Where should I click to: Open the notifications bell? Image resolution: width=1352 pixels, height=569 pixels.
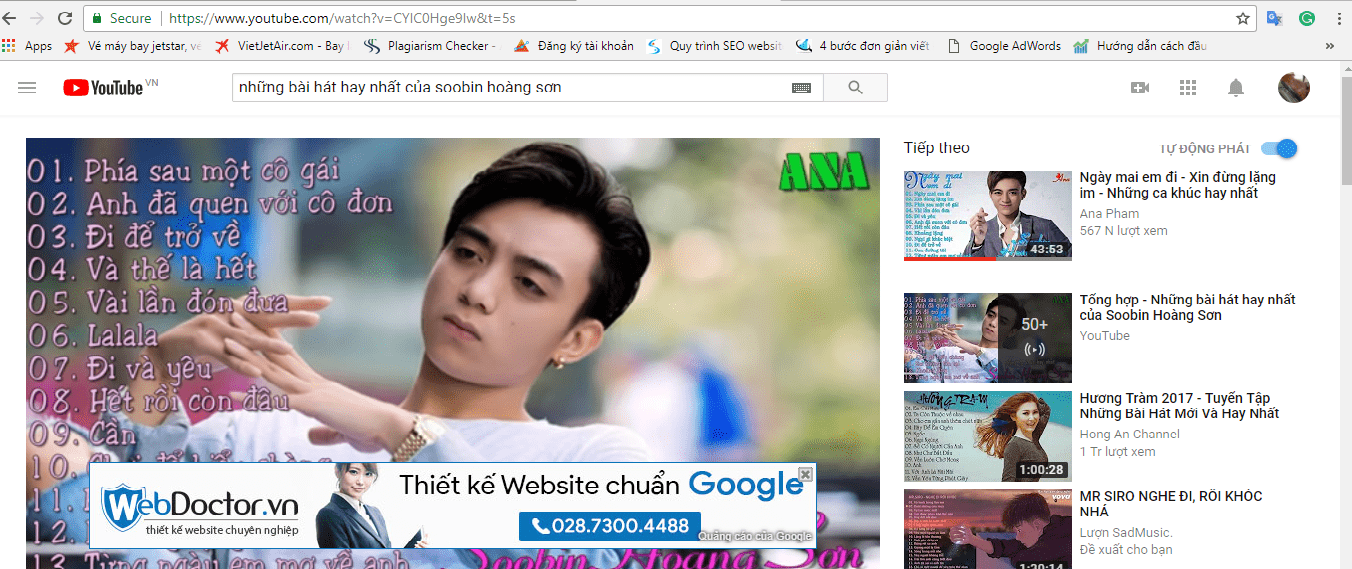click(x=1236, y=88)
